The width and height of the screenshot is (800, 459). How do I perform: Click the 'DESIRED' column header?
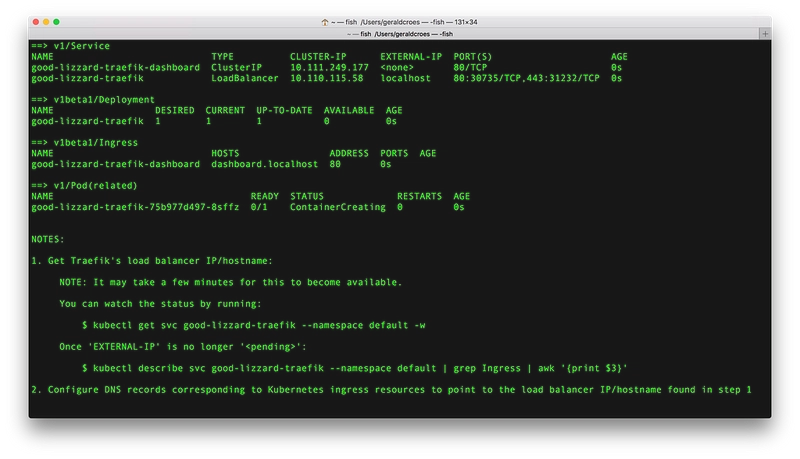click(174, 110)
